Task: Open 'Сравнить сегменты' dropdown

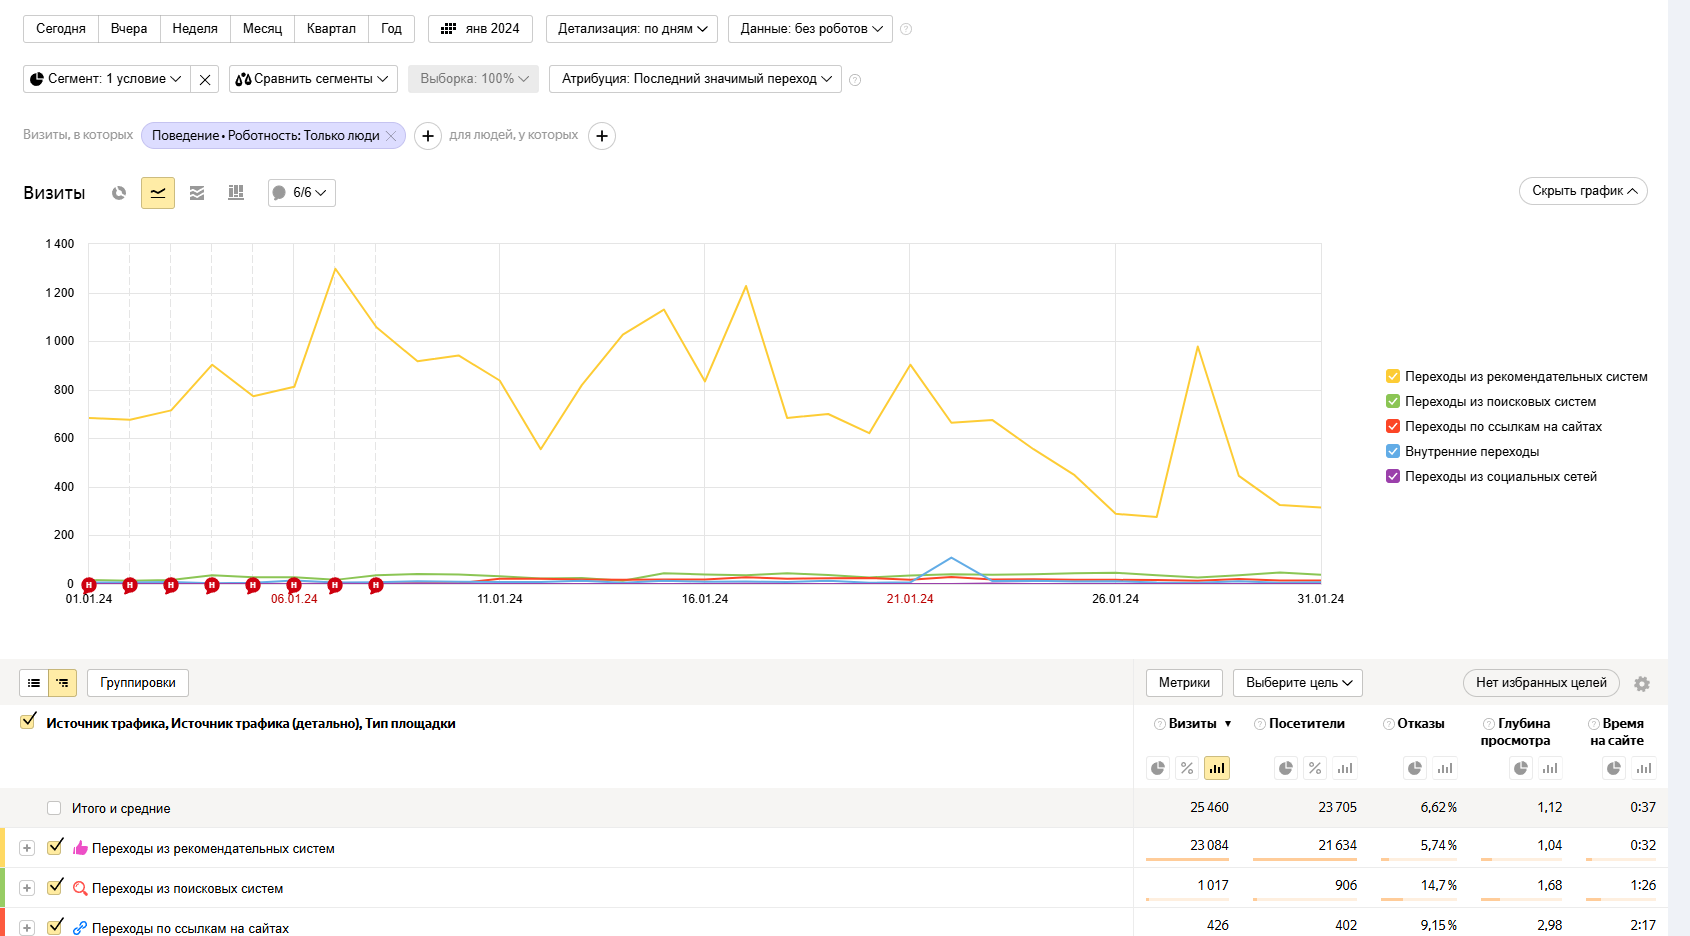Action: point(313,79)
